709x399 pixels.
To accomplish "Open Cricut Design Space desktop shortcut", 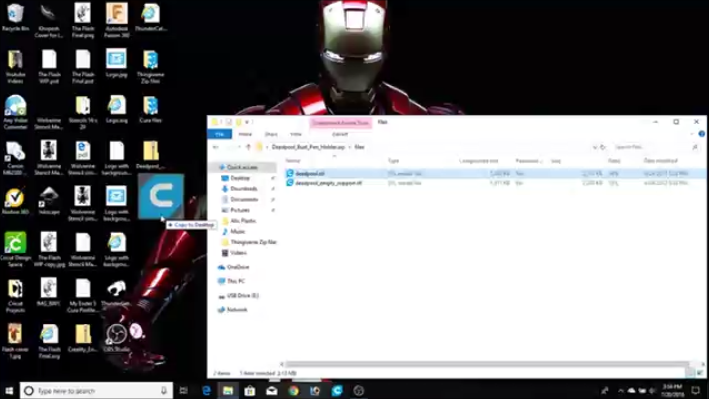I will (x=15, y=249).
